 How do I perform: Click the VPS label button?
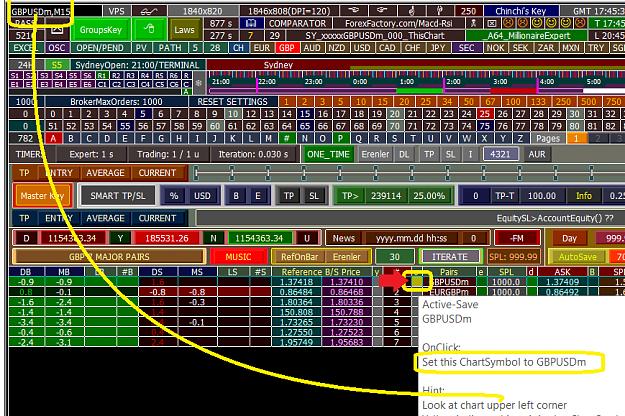click(x=116, y=11)
